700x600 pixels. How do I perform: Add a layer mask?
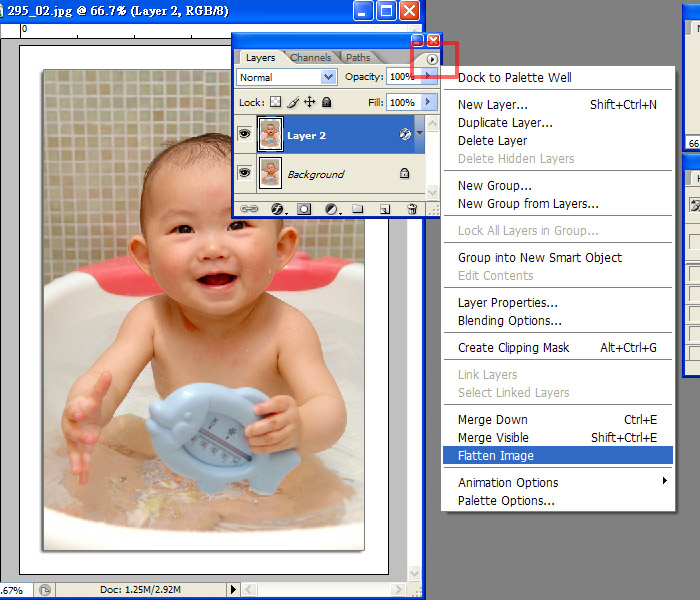coord(304,209)
